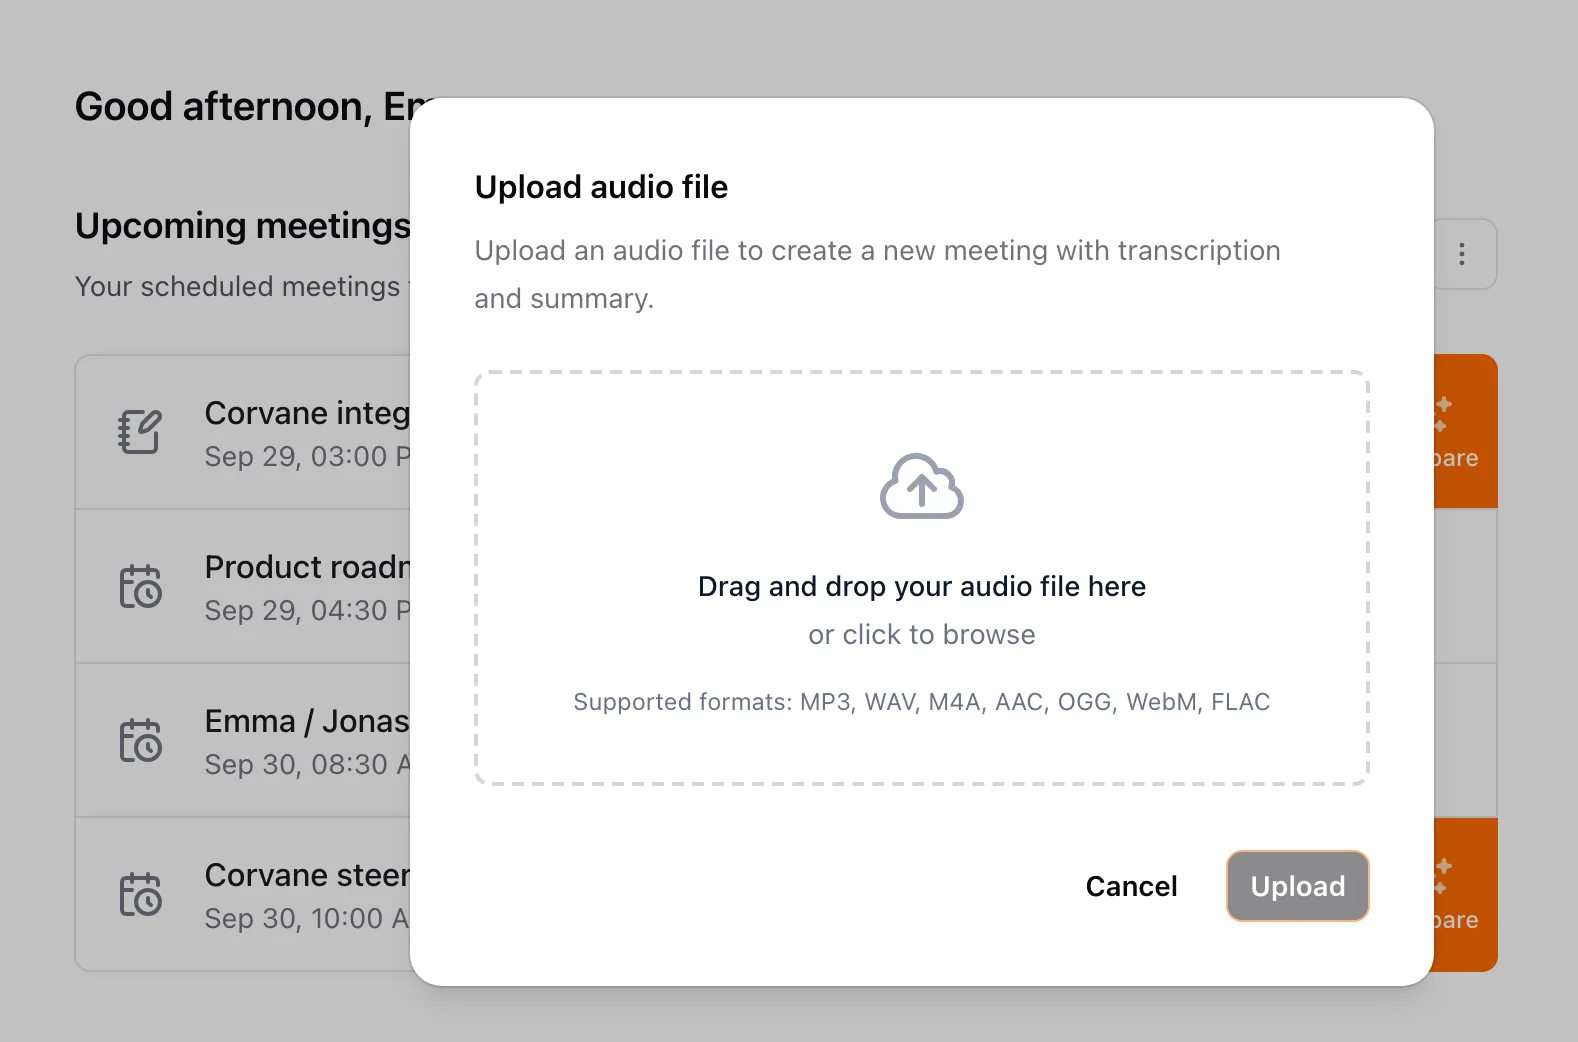The image size is (1578, 1042).
Task: Select the Corvane integ meeting title
Action: [x=307, y=413]
